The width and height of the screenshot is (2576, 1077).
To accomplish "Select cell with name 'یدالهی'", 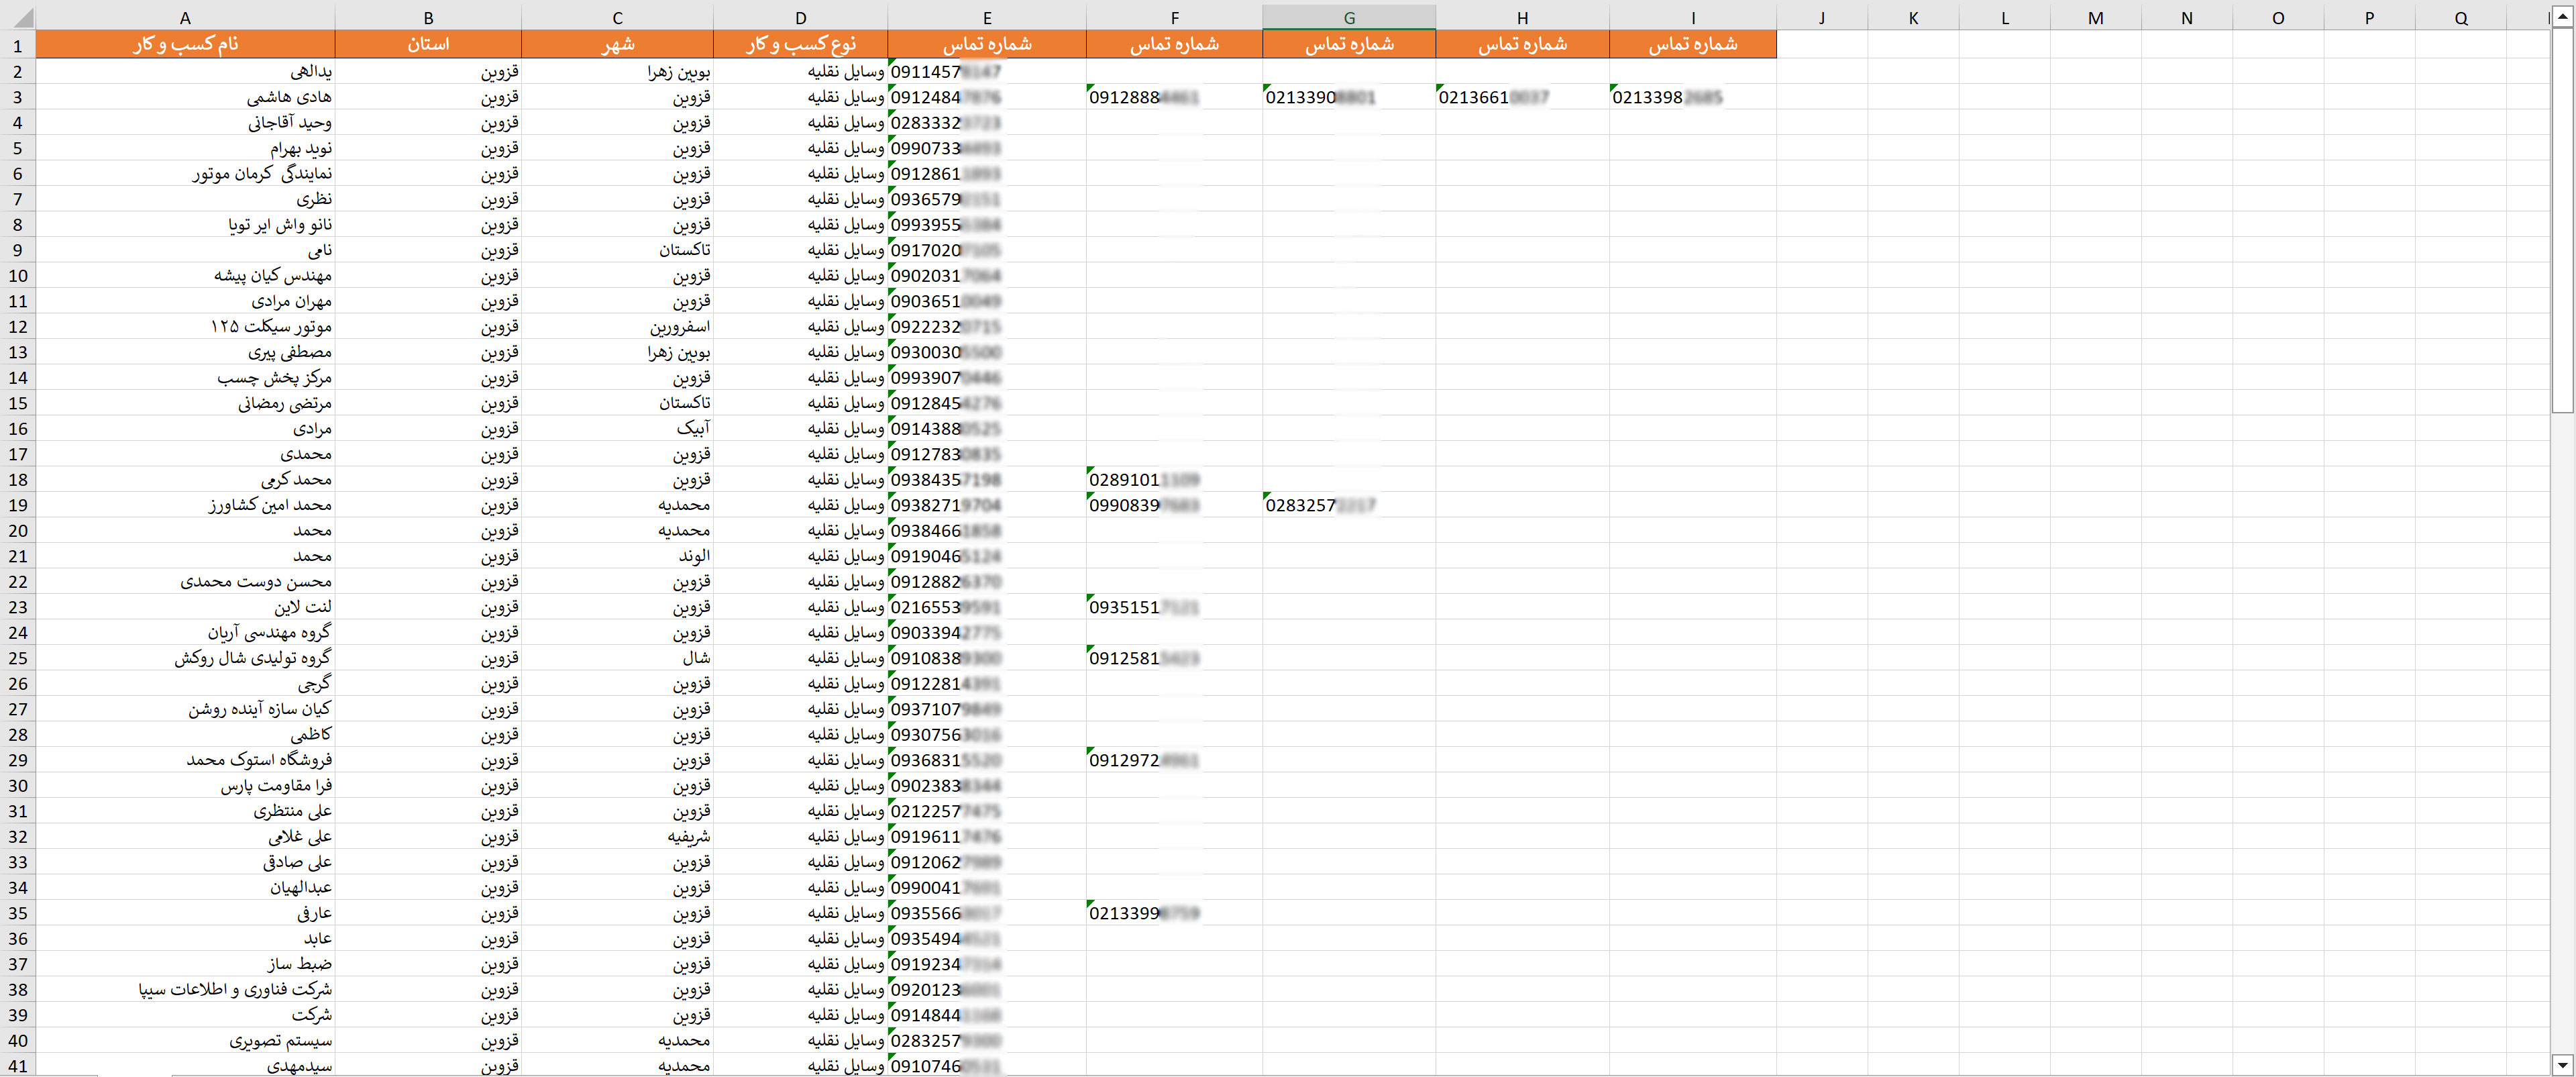I will point(185,71).
